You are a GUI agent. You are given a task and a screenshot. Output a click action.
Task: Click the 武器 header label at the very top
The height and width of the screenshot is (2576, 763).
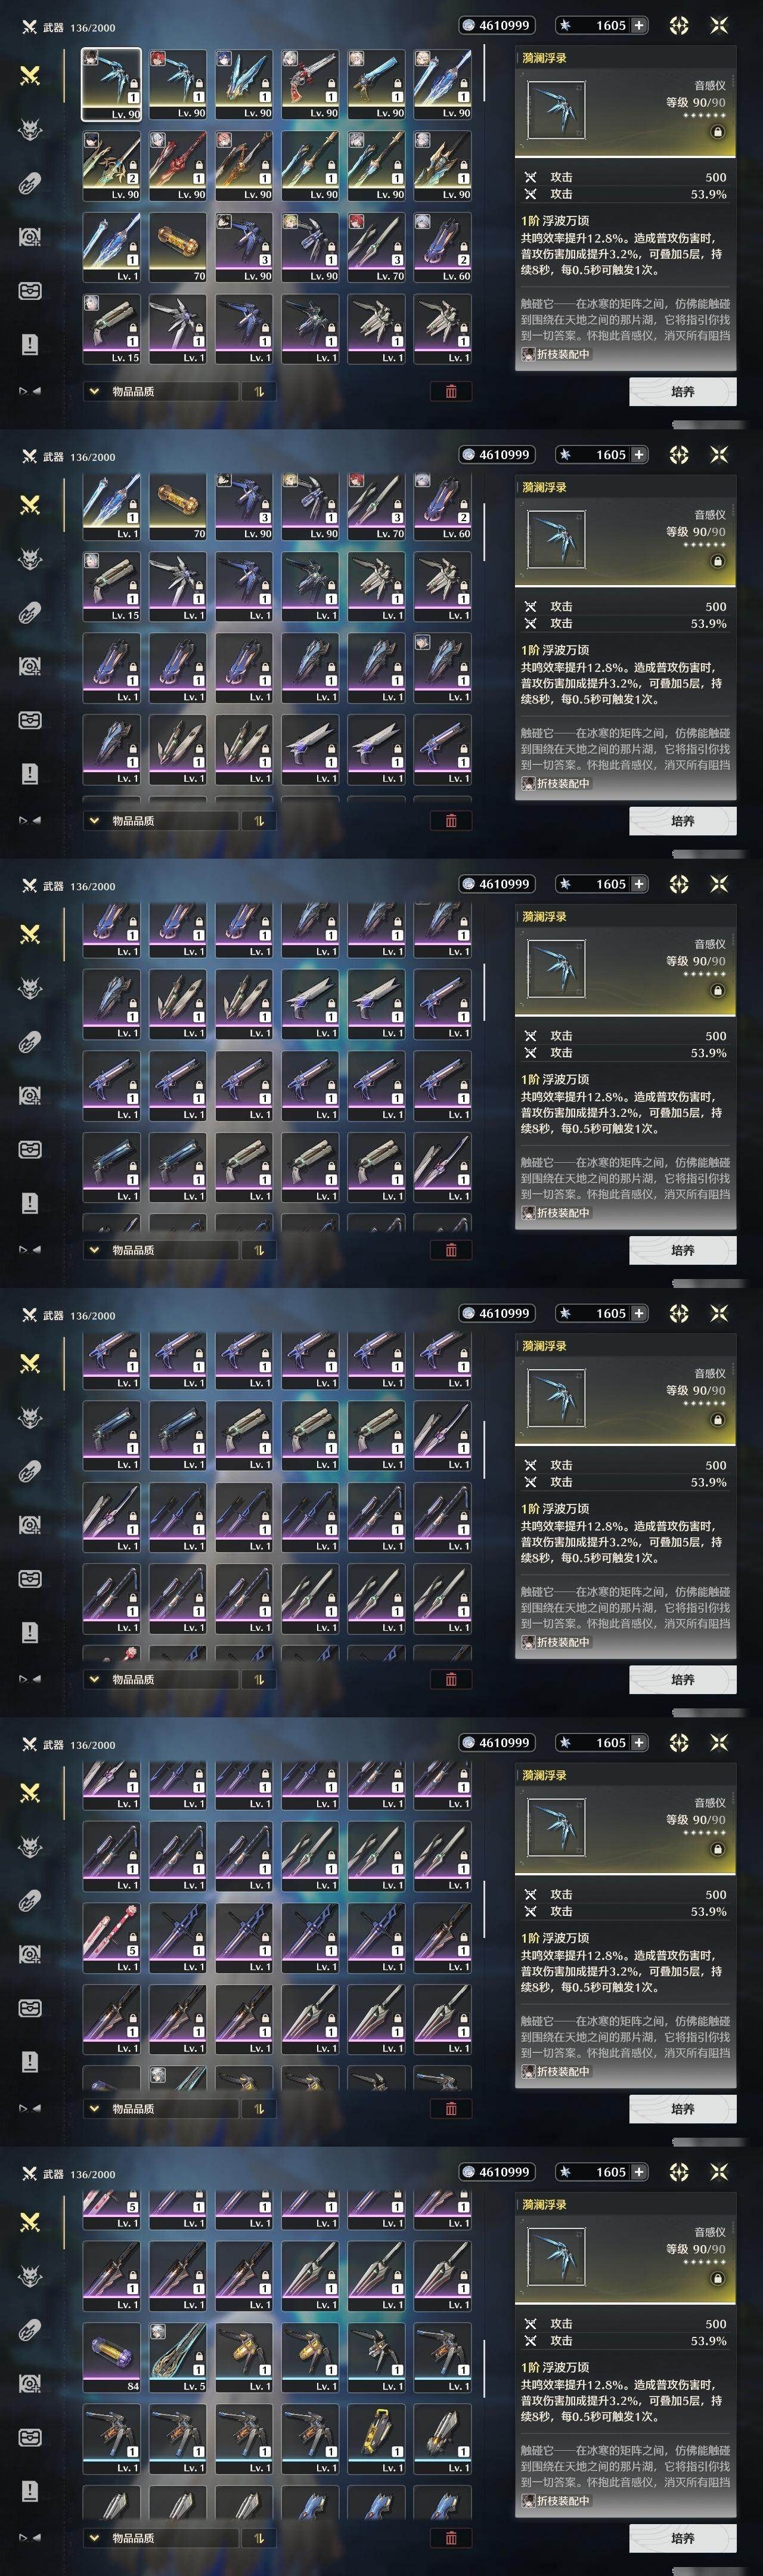(x=53, y=27)
